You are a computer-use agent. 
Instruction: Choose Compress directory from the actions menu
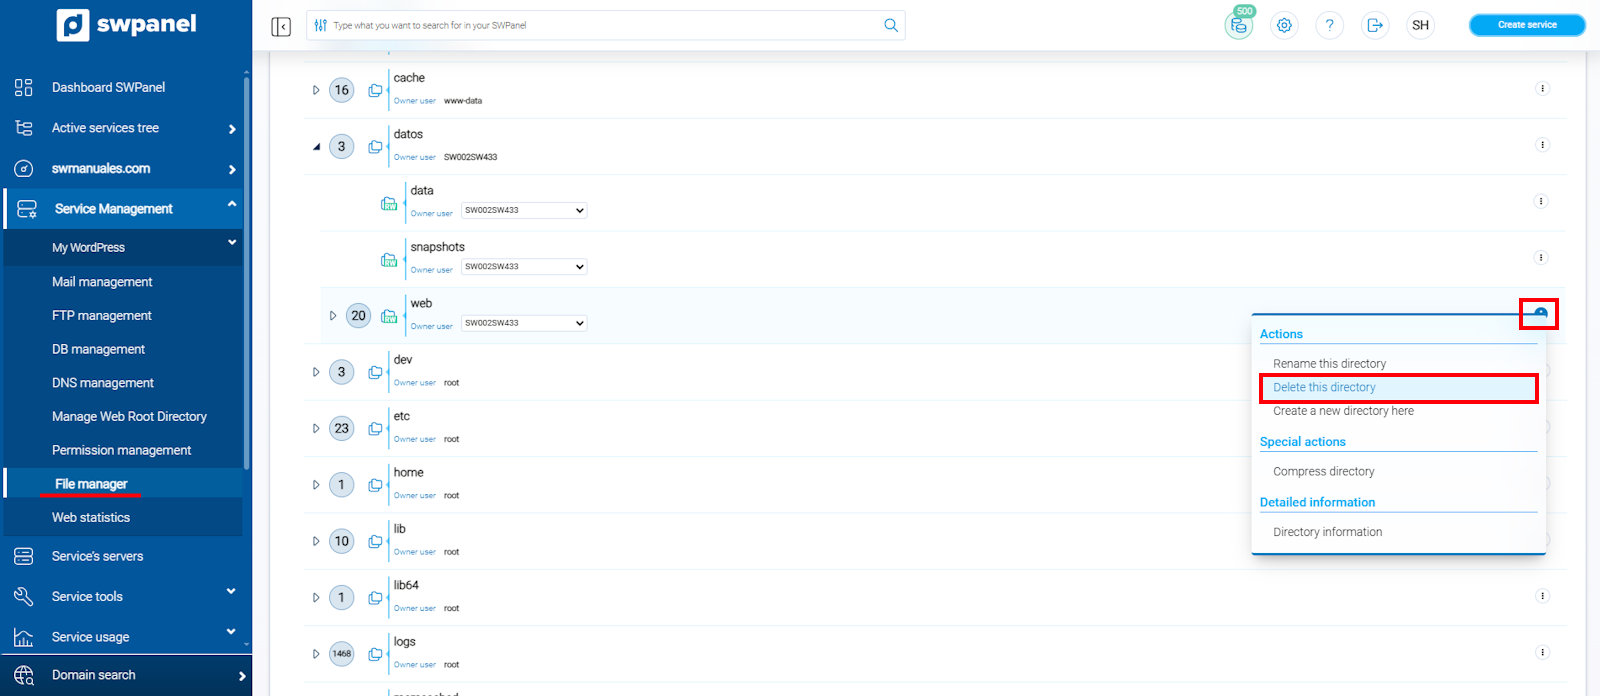click(x=1323, y=471)
